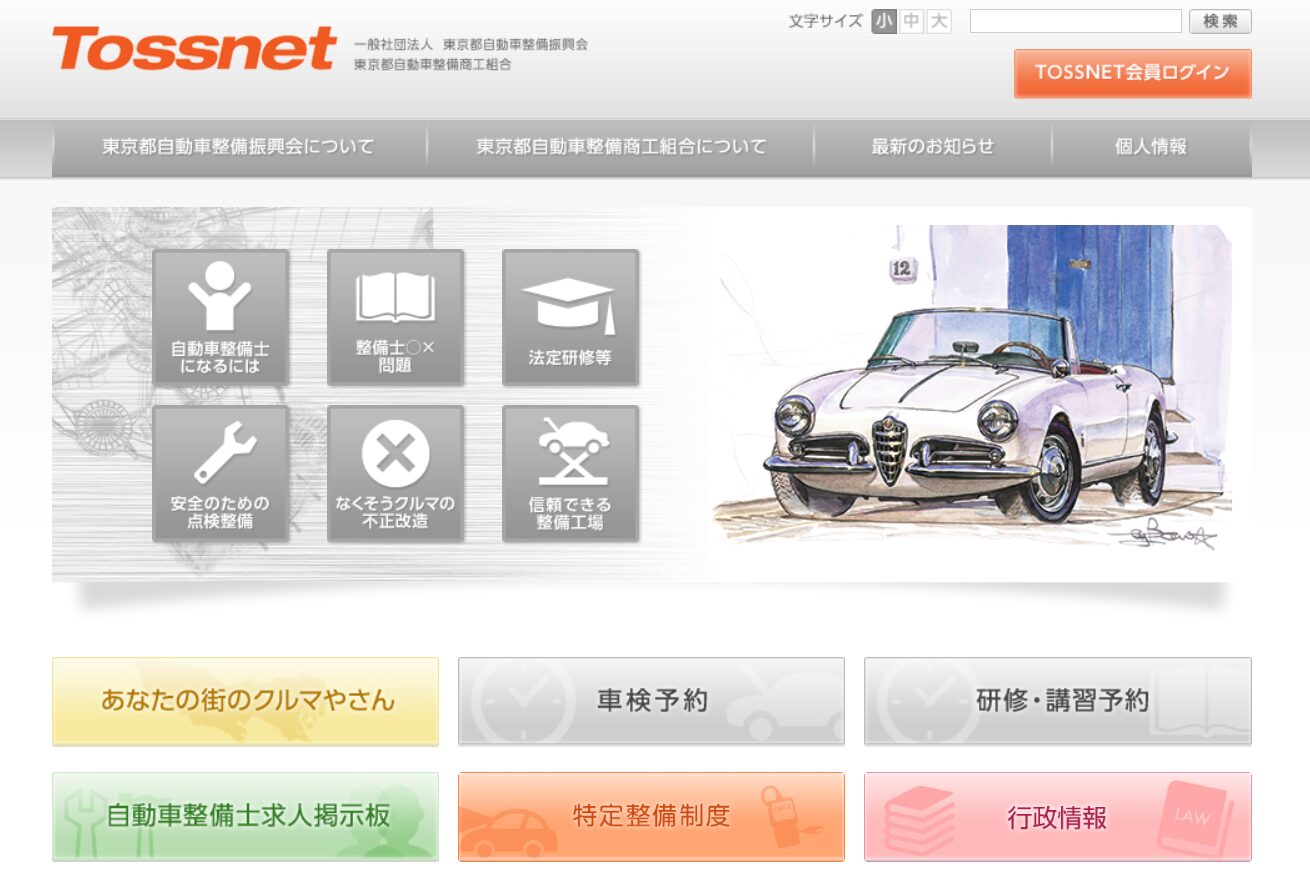1310x888 pixels.
Task: Change text size to 大
Action: [x=938, y=21]
